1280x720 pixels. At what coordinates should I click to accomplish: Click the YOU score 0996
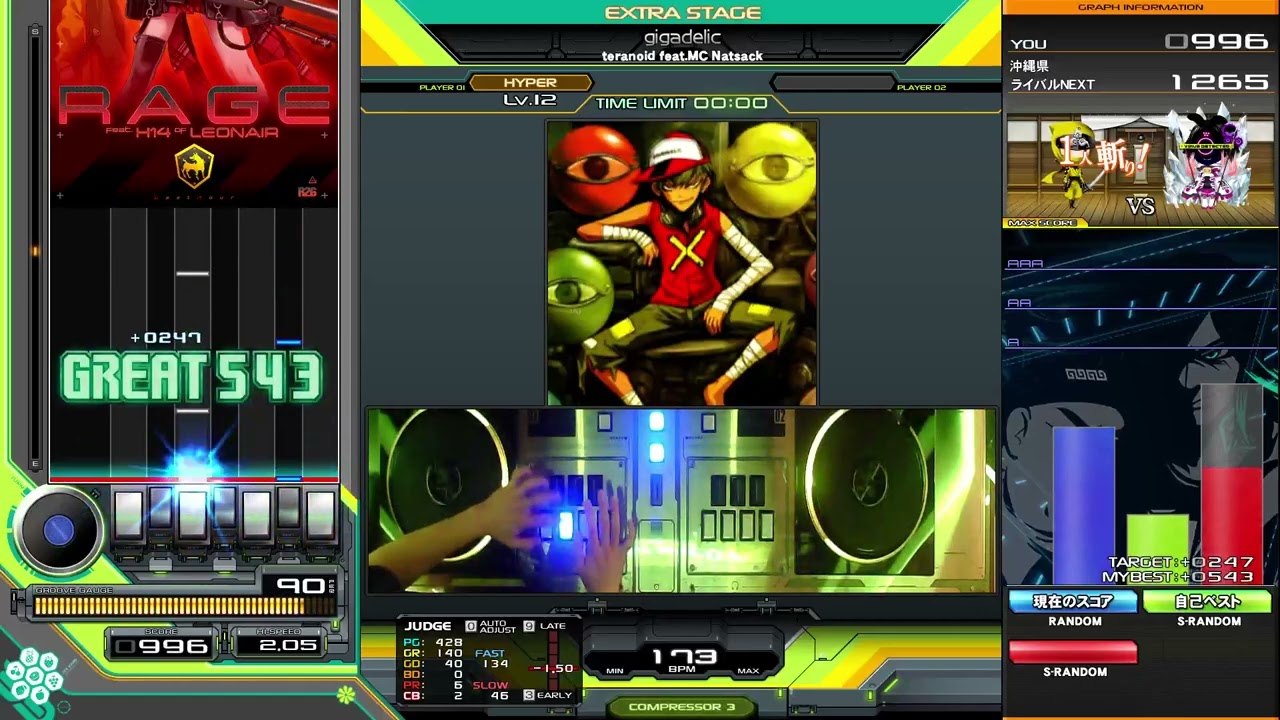[1218, 42]
